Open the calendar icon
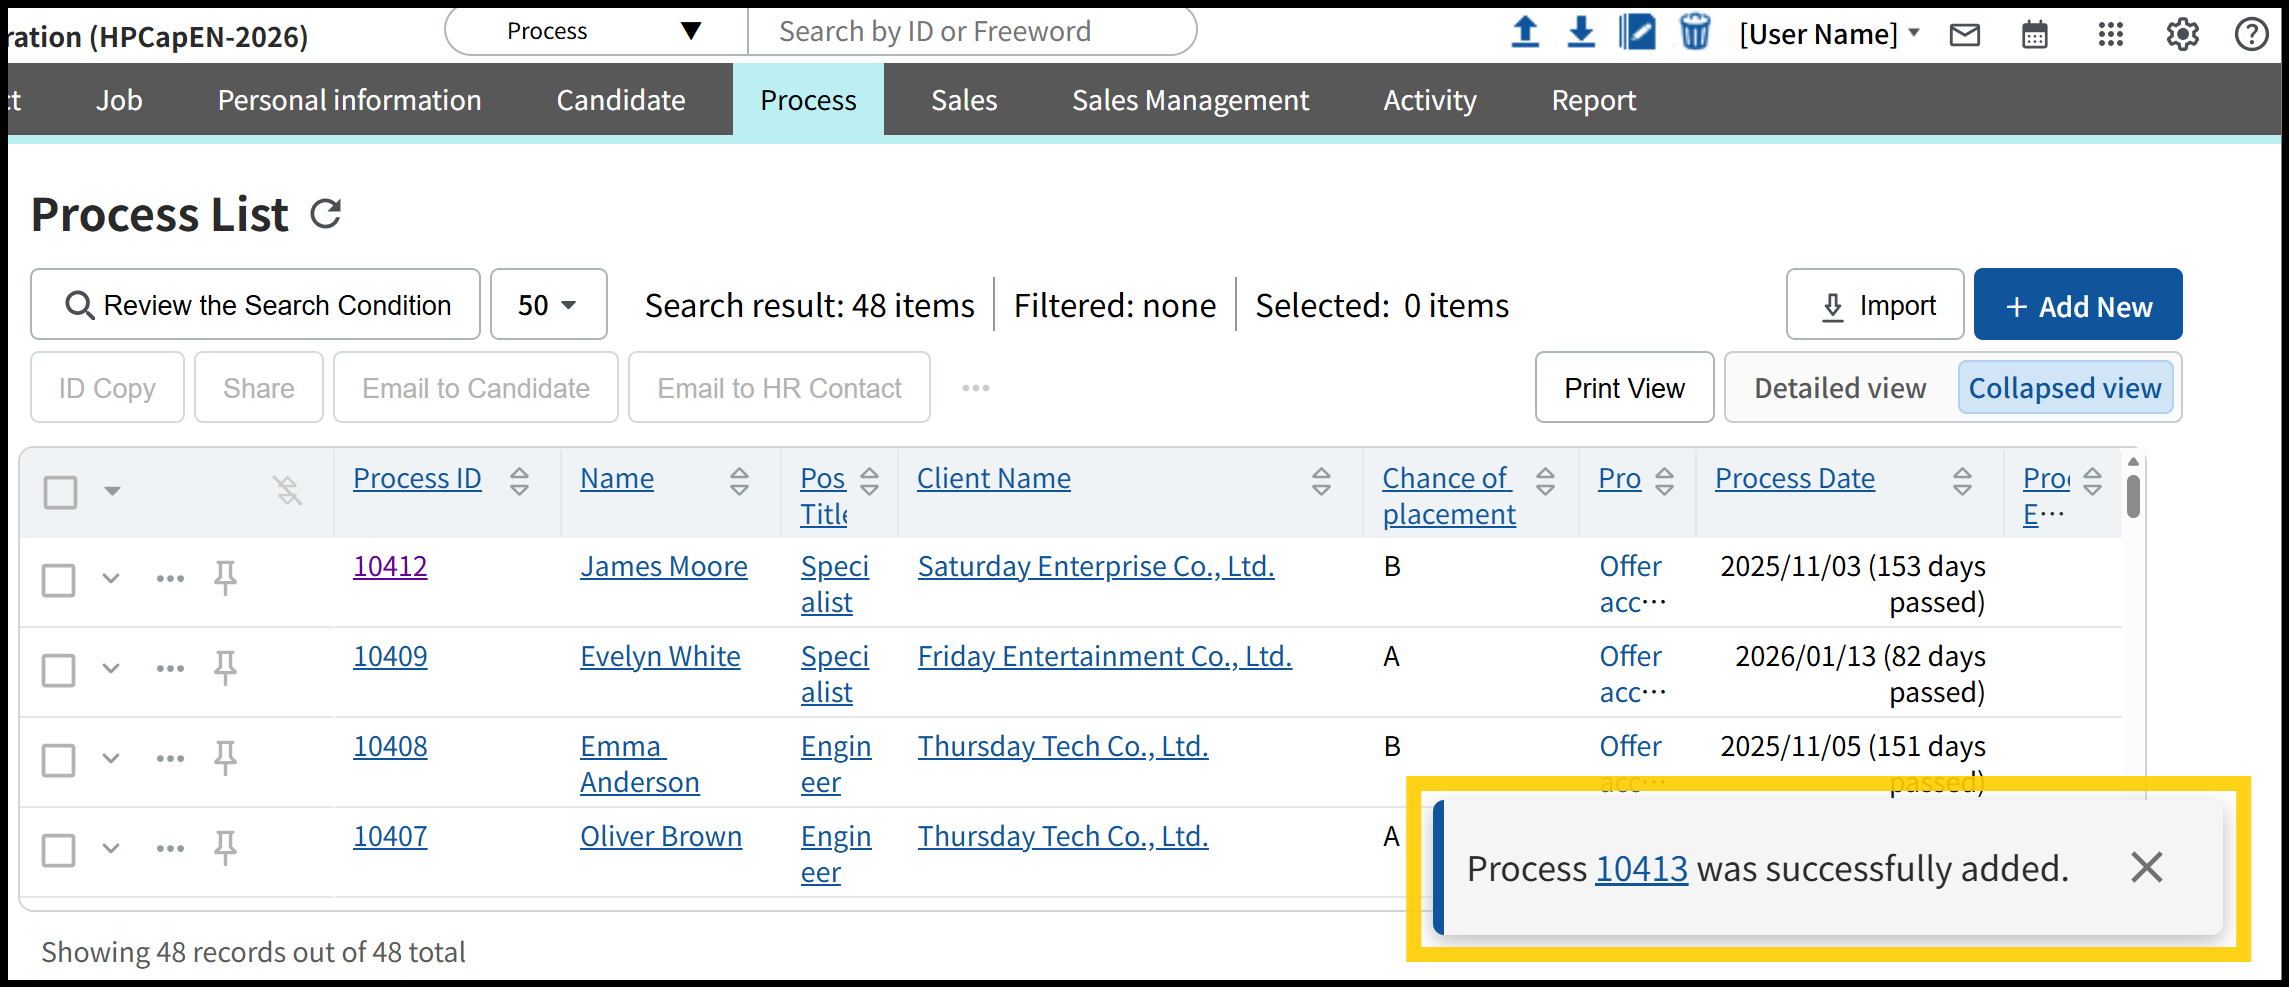The image size is (2289, 987). 2035,35
